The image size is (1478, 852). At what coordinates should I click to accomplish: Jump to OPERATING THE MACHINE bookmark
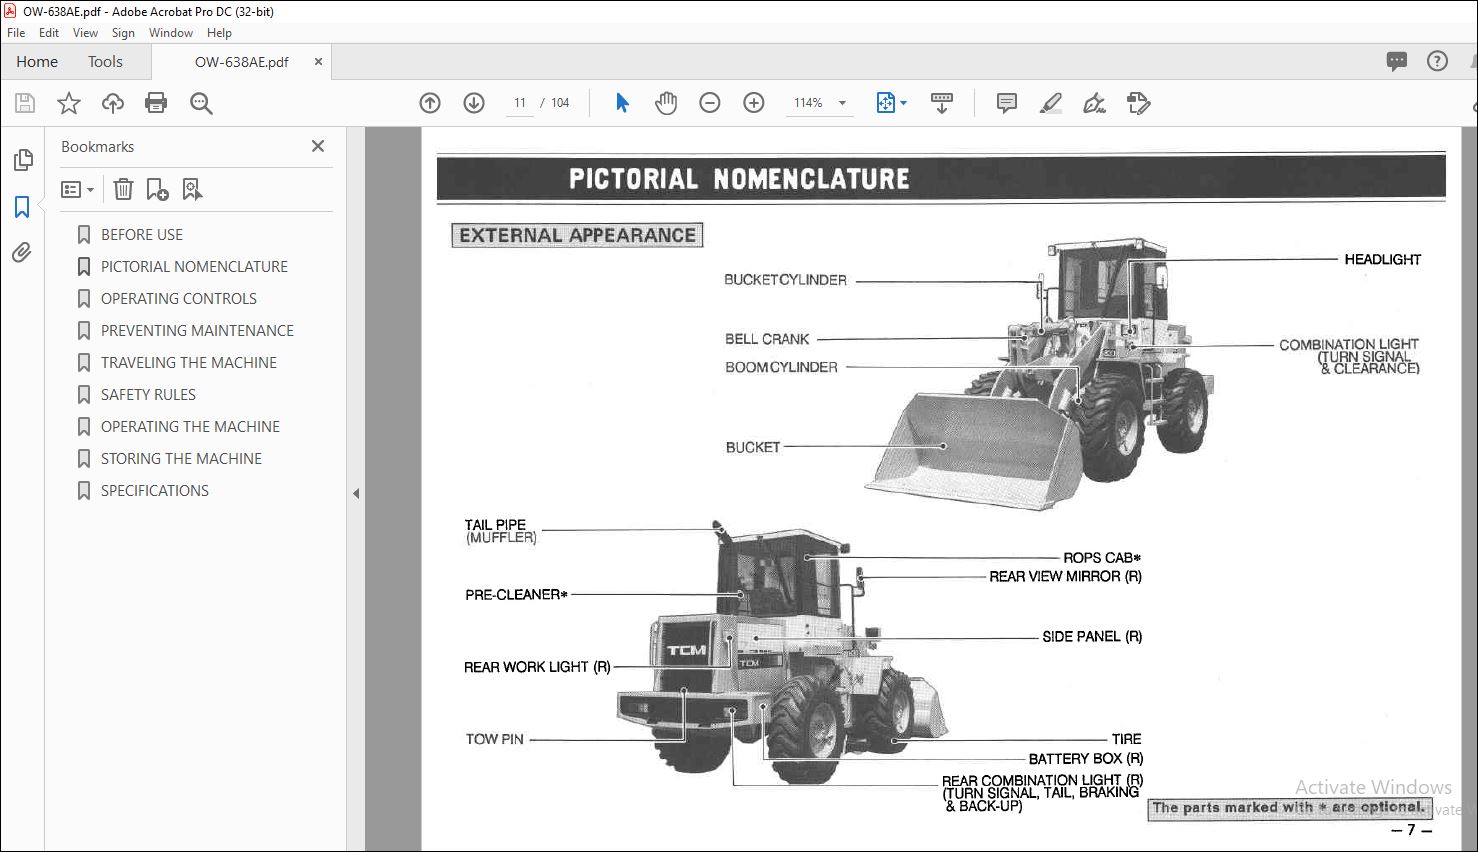coord(190,426)
